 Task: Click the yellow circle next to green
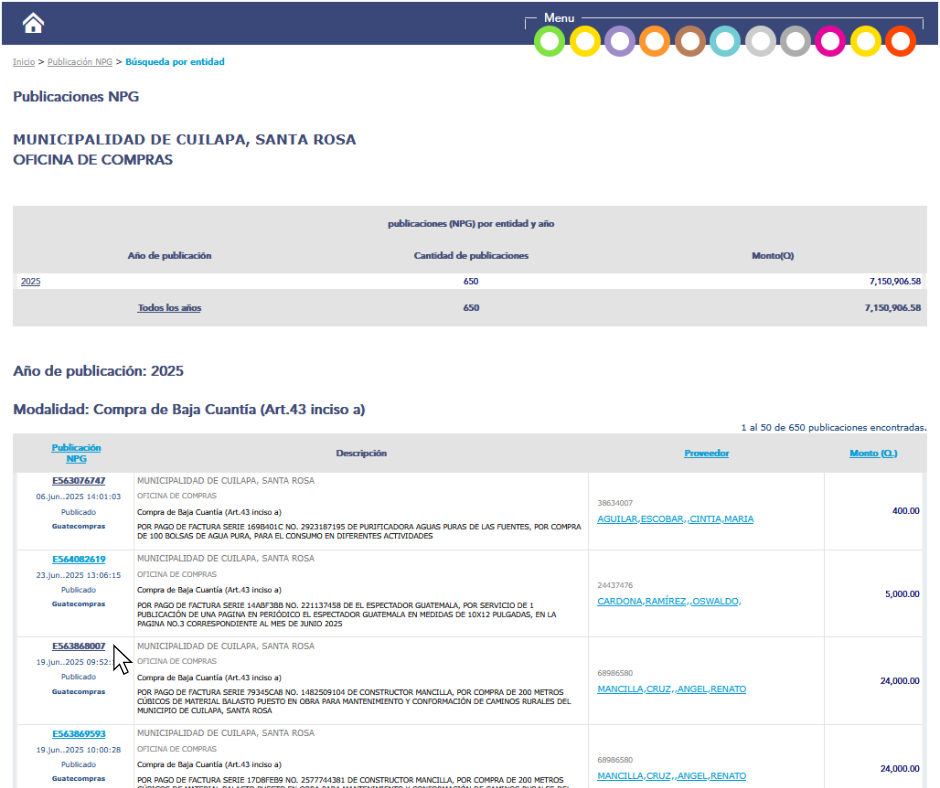pyautogui.click(x=584, y=42)
